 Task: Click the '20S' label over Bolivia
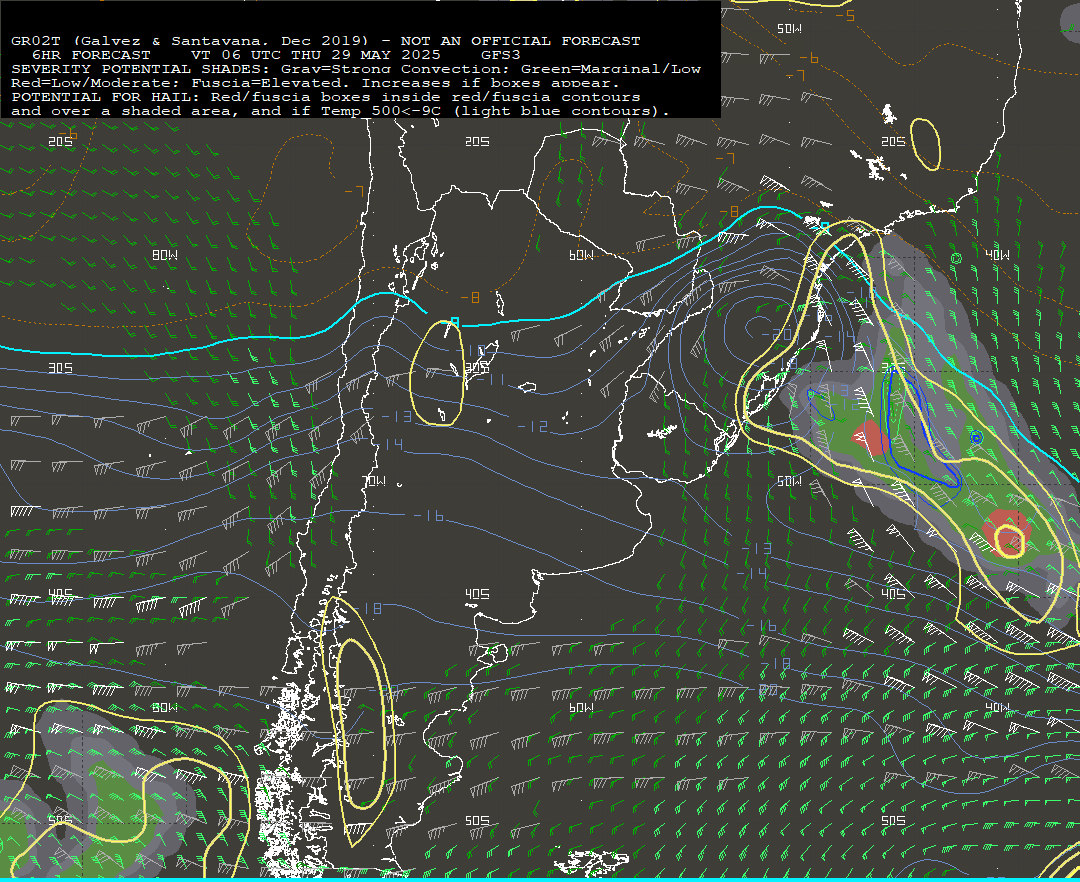tap(477, 141)
